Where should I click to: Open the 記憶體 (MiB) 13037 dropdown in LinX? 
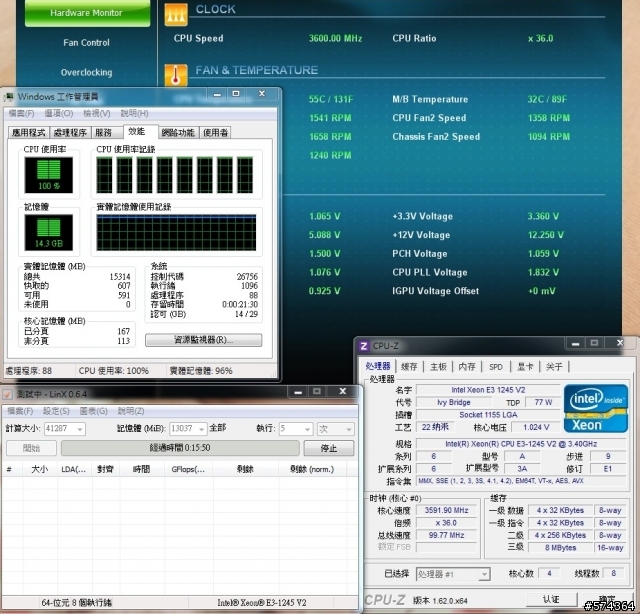[188, 429]
